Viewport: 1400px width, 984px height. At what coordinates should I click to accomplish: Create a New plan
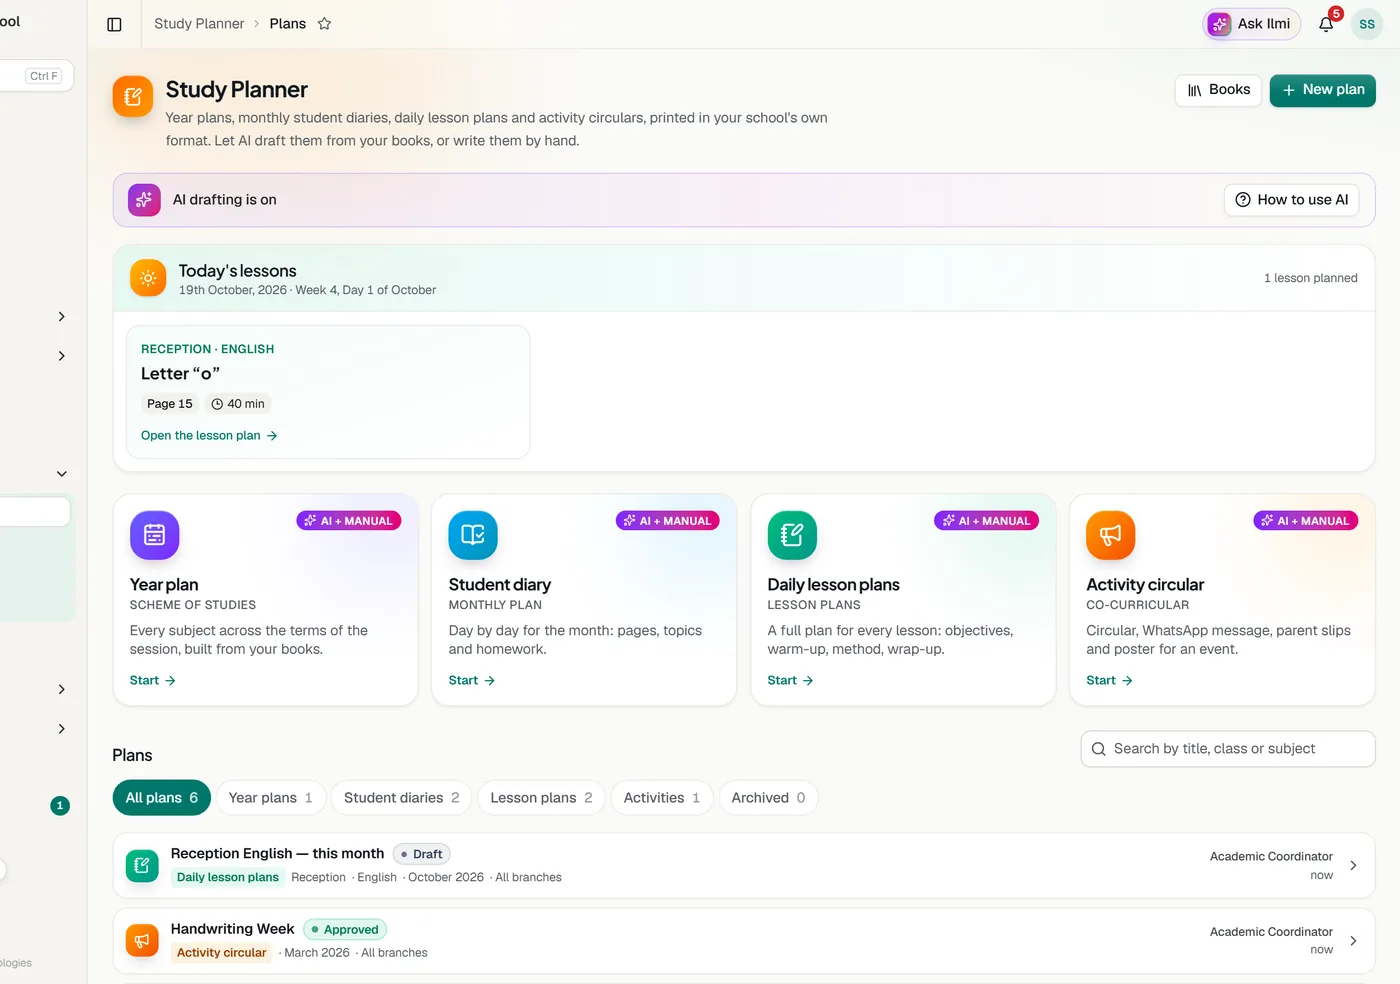point(1323,90)
